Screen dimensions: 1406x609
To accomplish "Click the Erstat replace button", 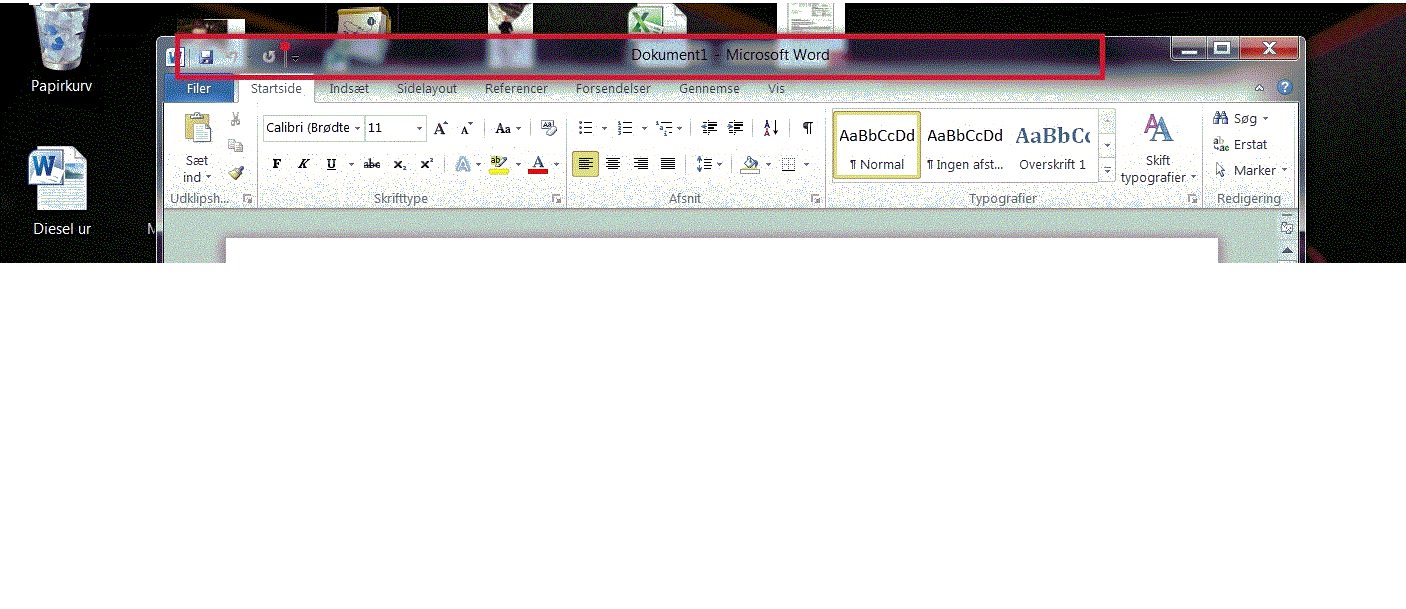I will coord(1240,144).
